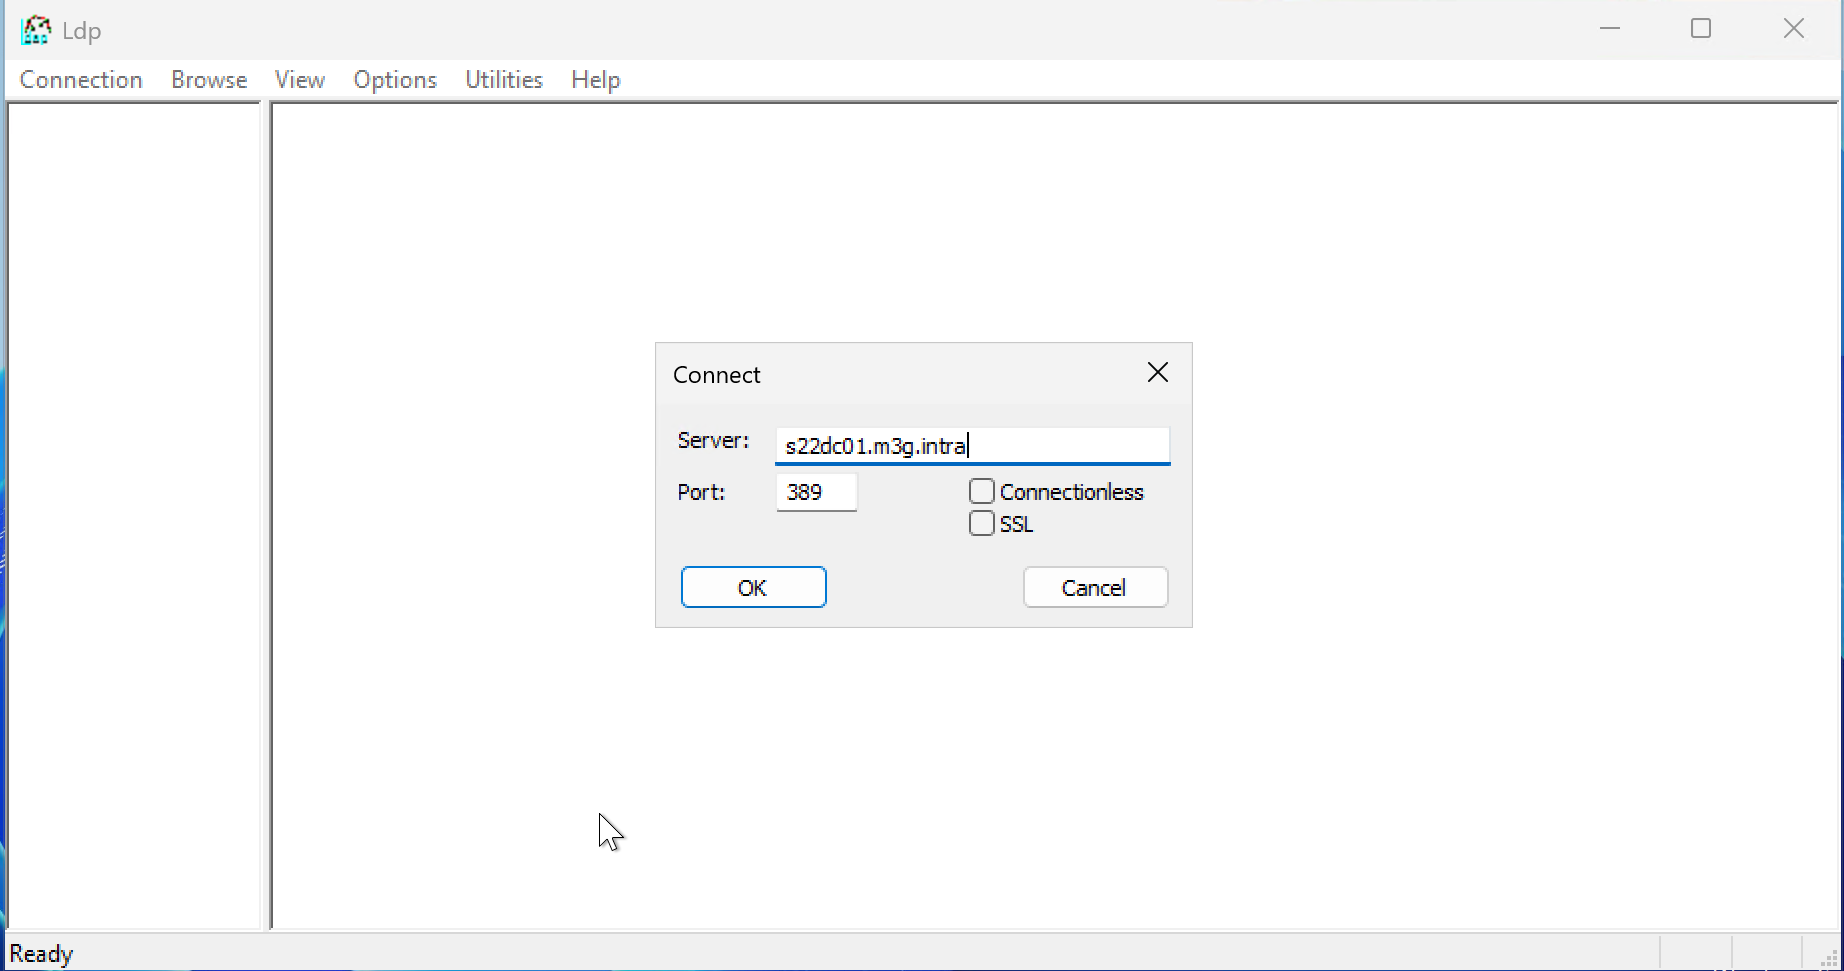Click the resize grip in the status bar corner
Viewport: 1844px width, 971px height.
click(1828, 958)
